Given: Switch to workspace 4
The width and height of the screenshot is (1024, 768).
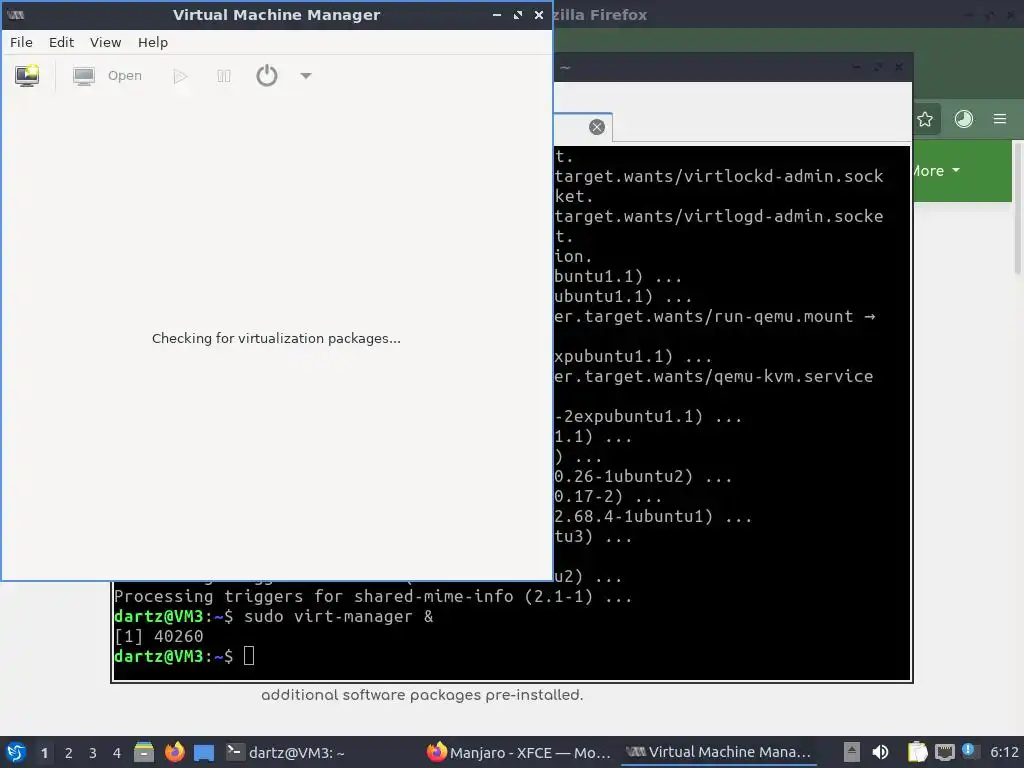Looking at the screenshot, I should 117,753.
